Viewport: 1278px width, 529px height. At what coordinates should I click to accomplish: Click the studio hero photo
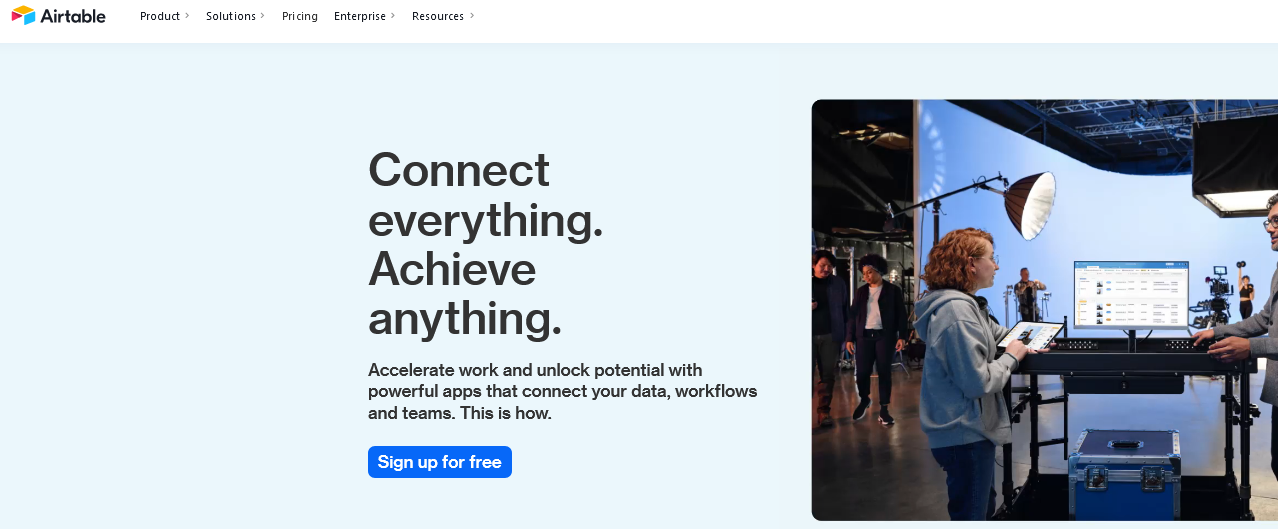[x=1045, y=310]
